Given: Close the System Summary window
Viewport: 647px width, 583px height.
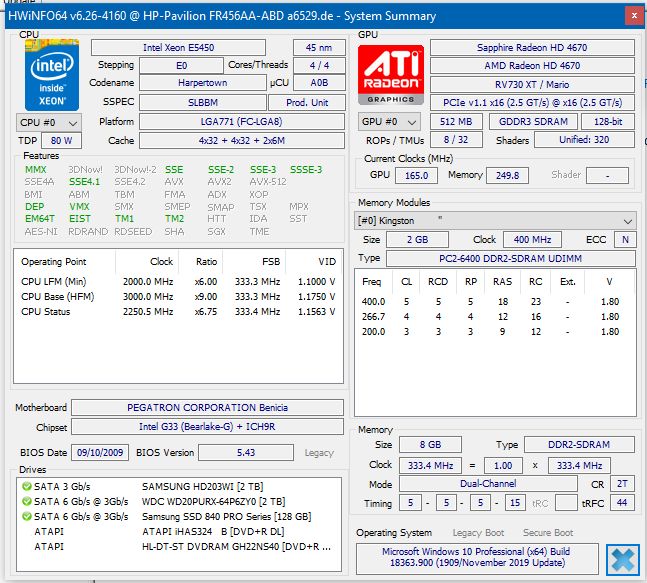Looking at the screenshot, I should (635, 16).
